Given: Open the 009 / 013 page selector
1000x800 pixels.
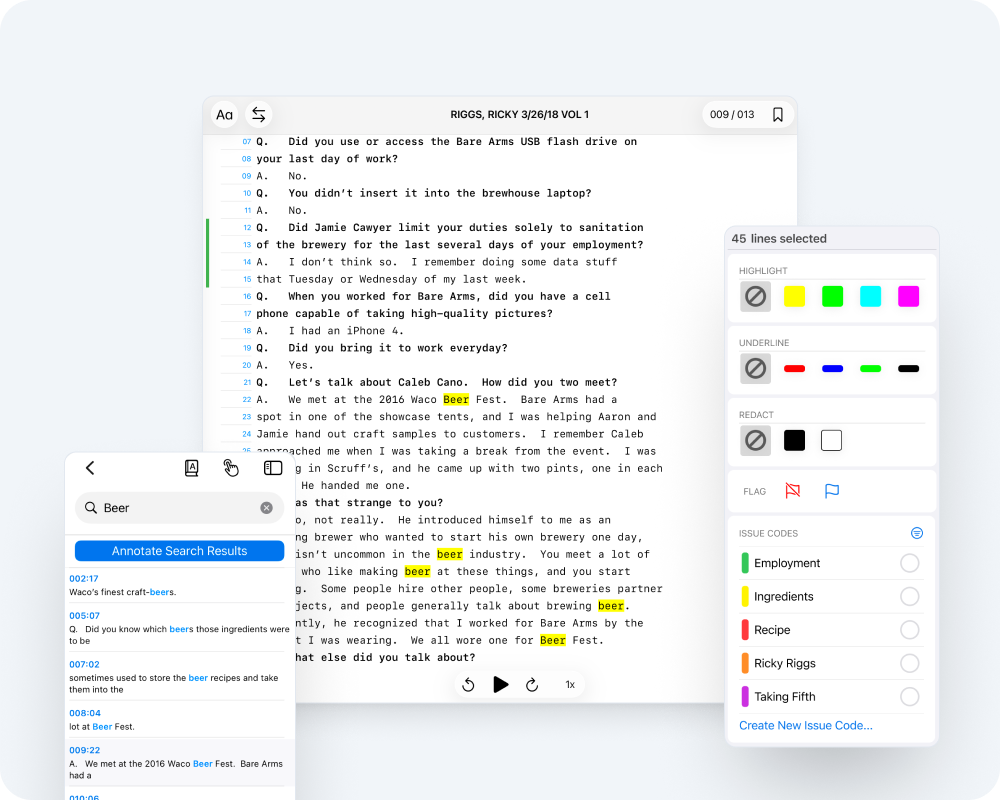Looking at the screenshot, I should tap(732, 115).
